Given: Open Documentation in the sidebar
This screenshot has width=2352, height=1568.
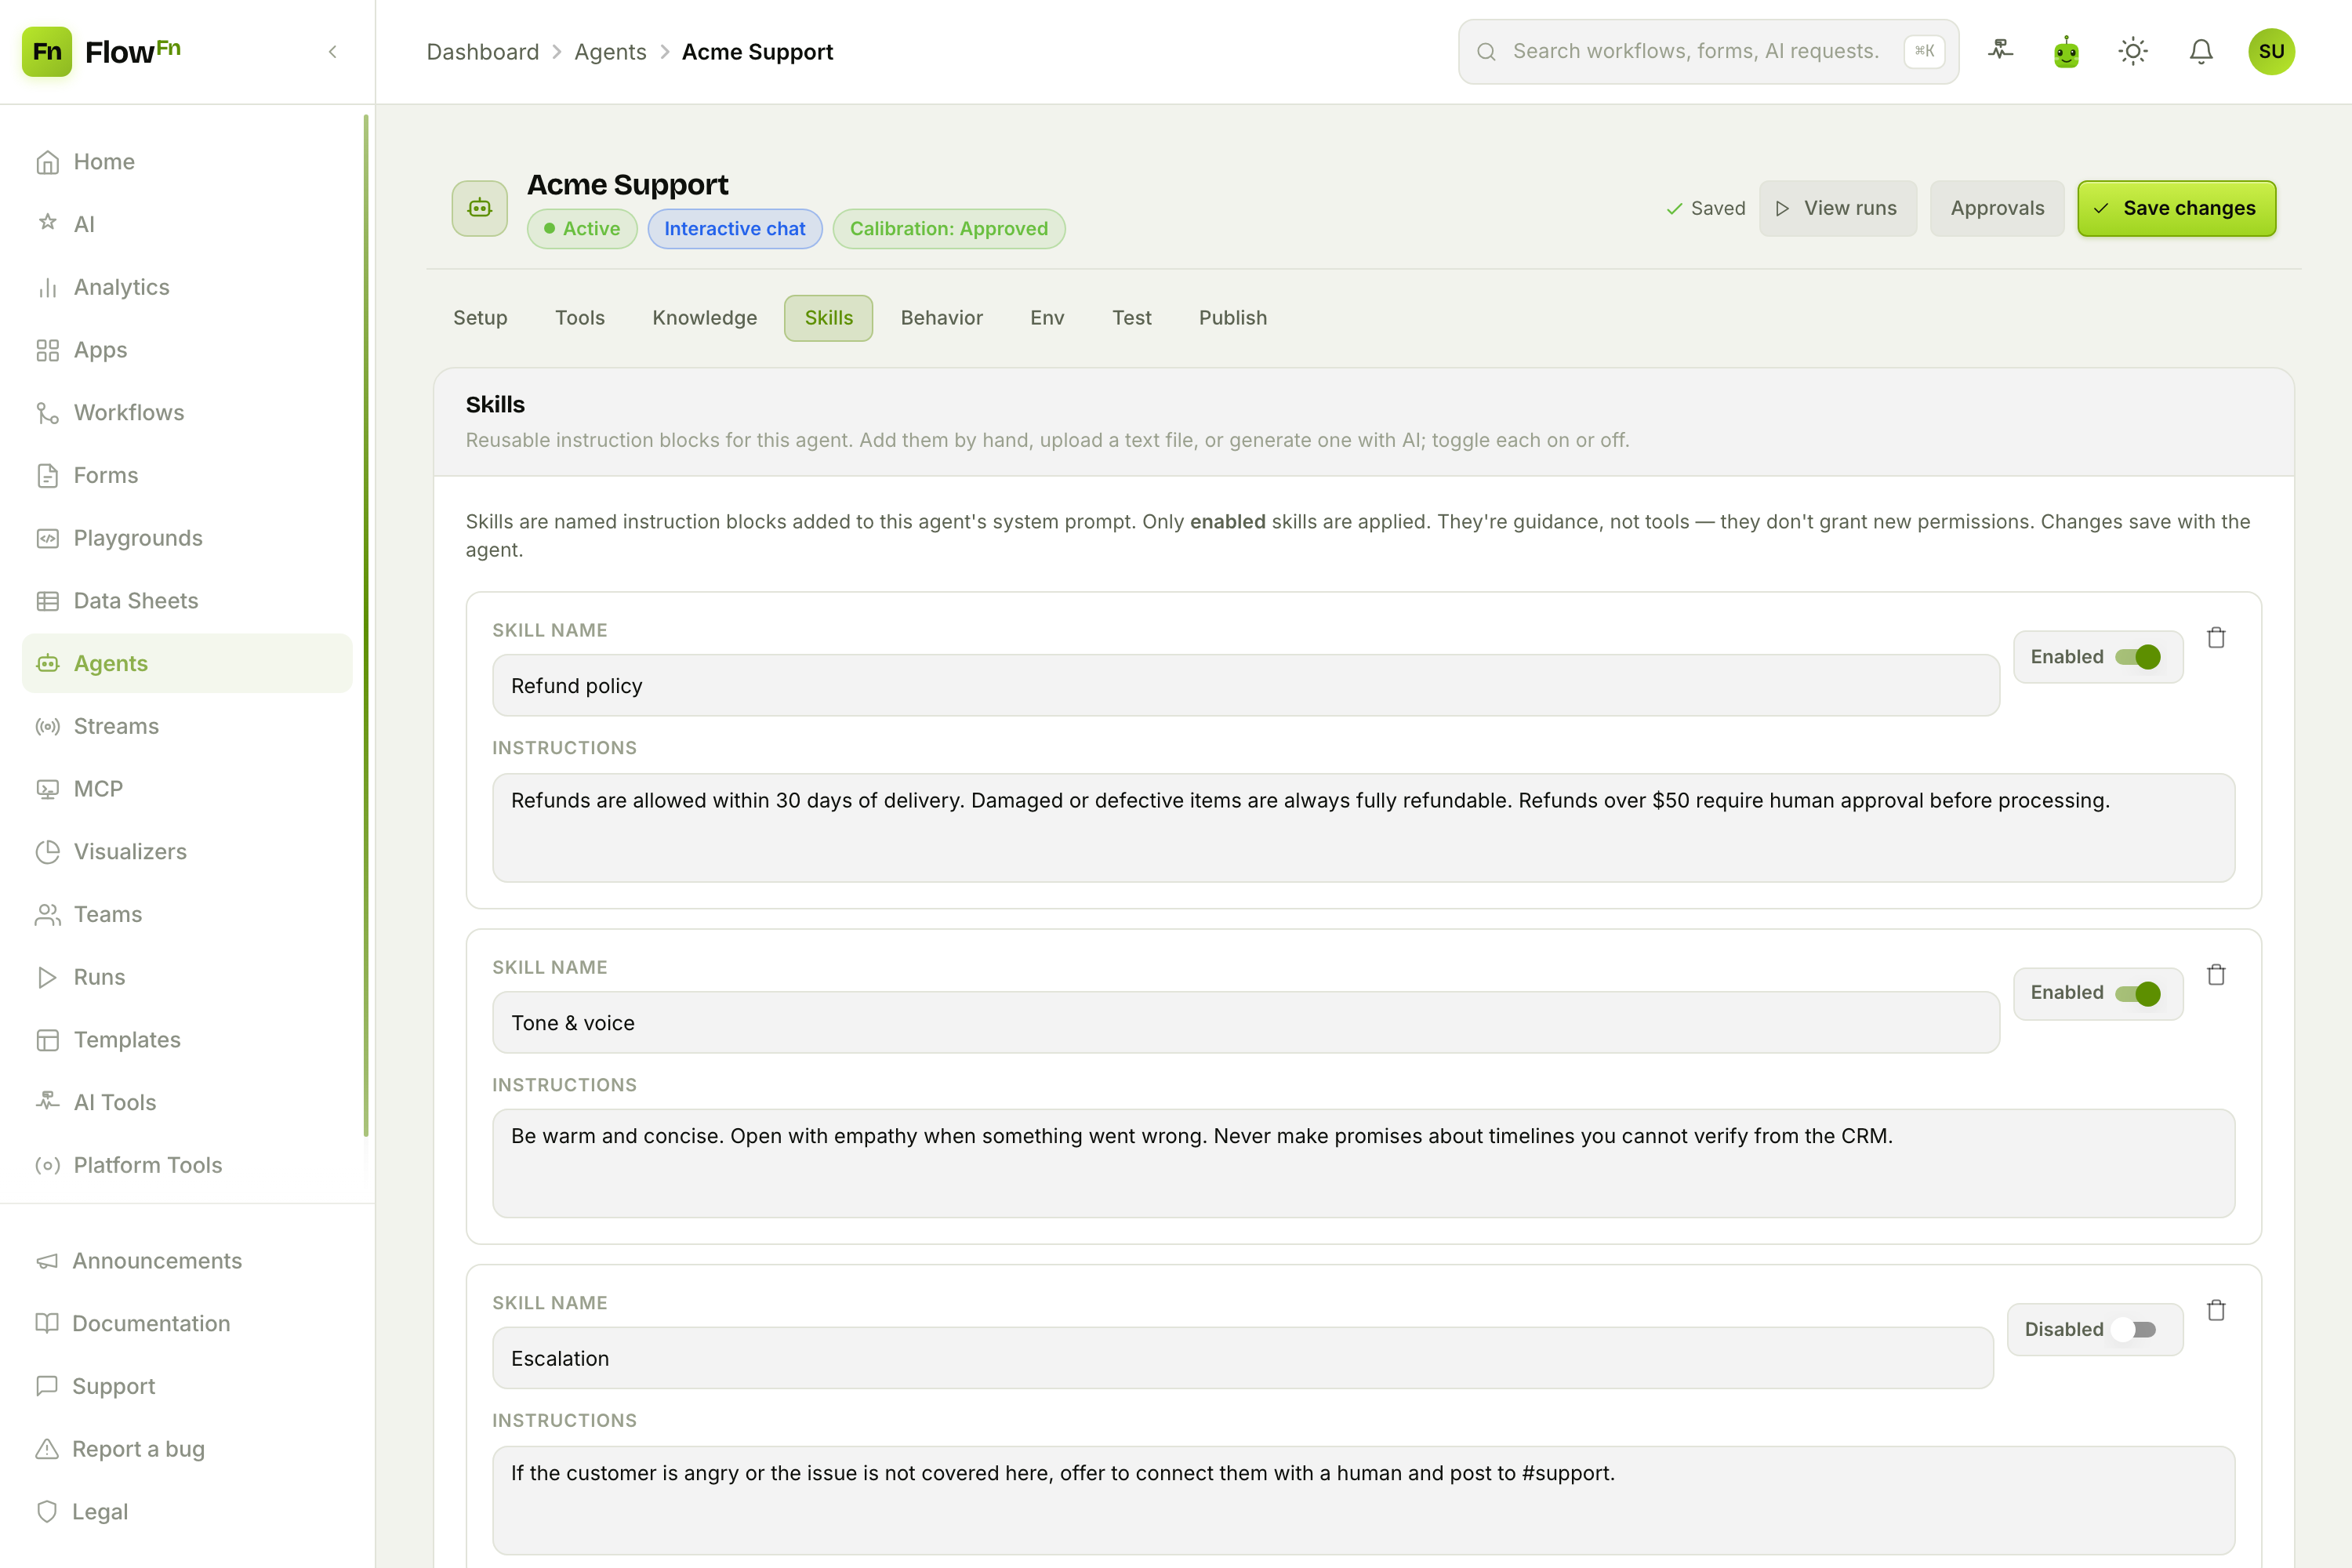Looking at the screenshot, I should tap(187, 1323).
